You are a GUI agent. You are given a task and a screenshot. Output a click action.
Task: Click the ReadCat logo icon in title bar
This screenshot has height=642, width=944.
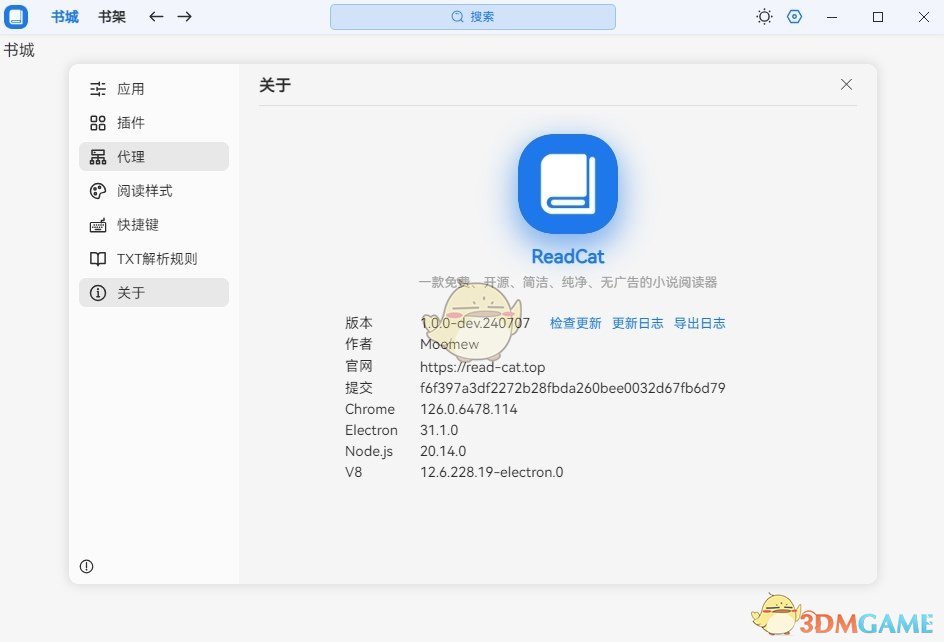16,16
